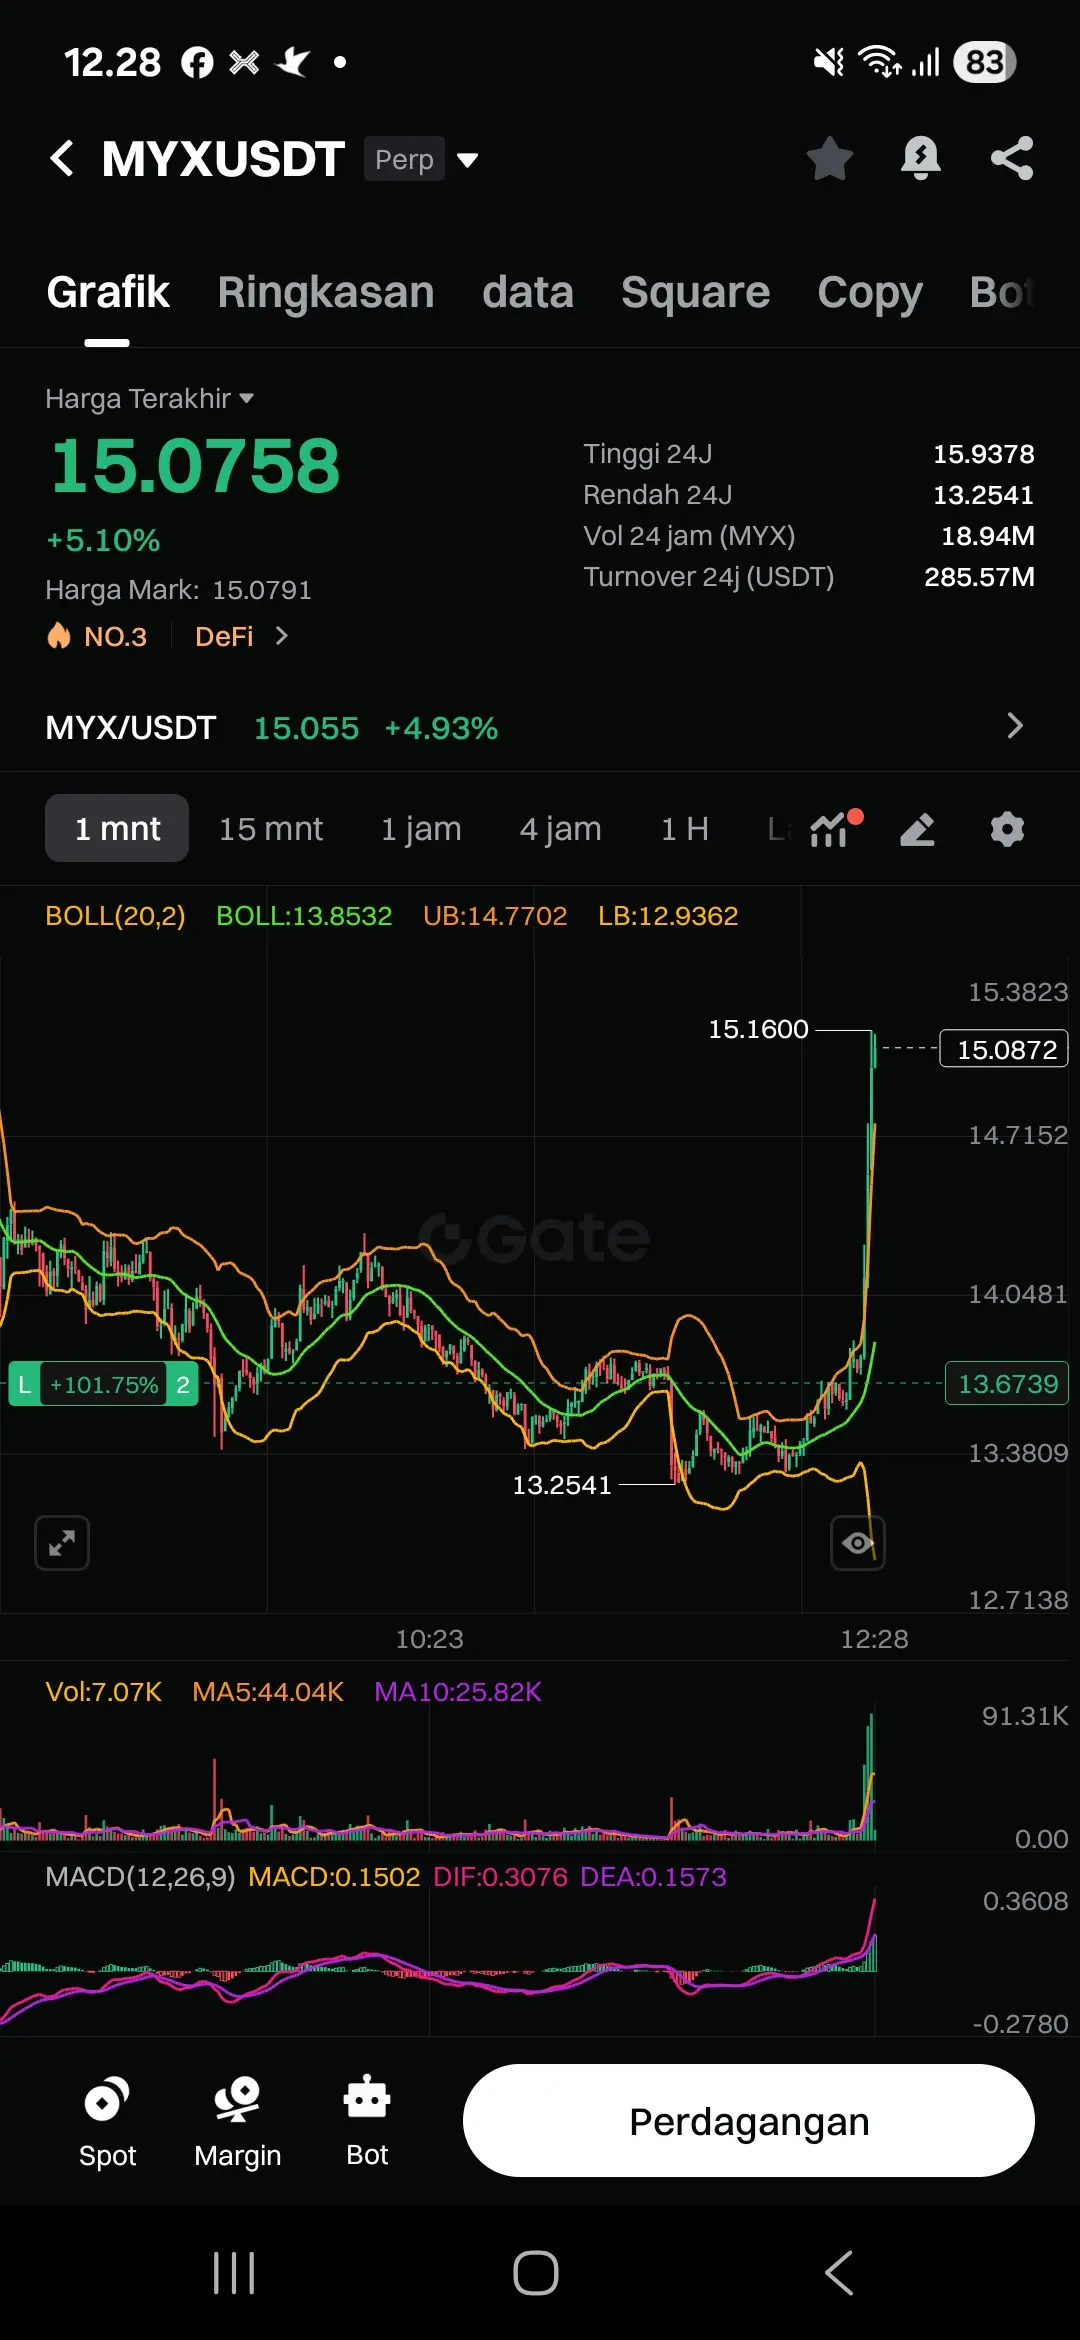Select the 1 H timeframe
This screenshot has height=2340, width=1080.
coord(685,828)
